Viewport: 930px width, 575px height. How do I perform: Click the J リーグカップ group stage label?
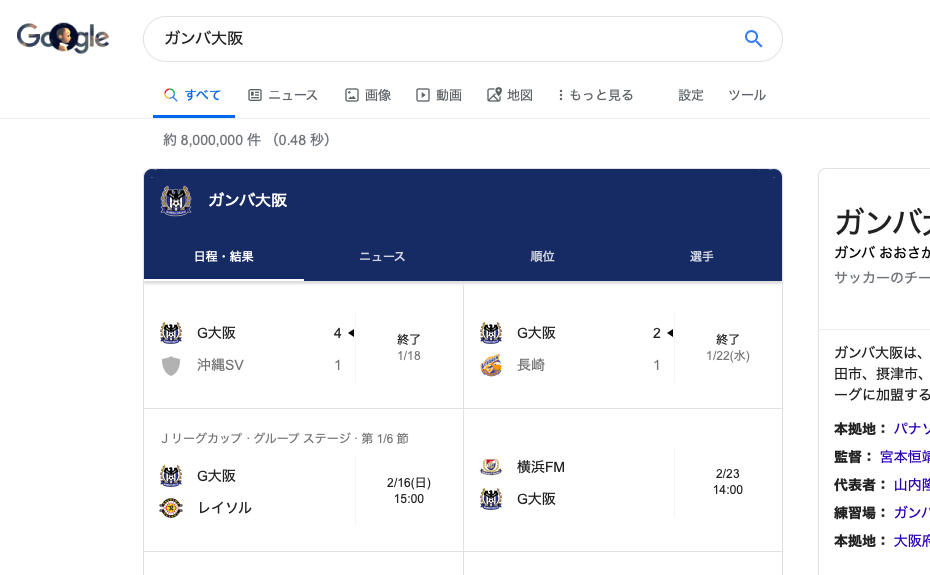pos(285,439)
